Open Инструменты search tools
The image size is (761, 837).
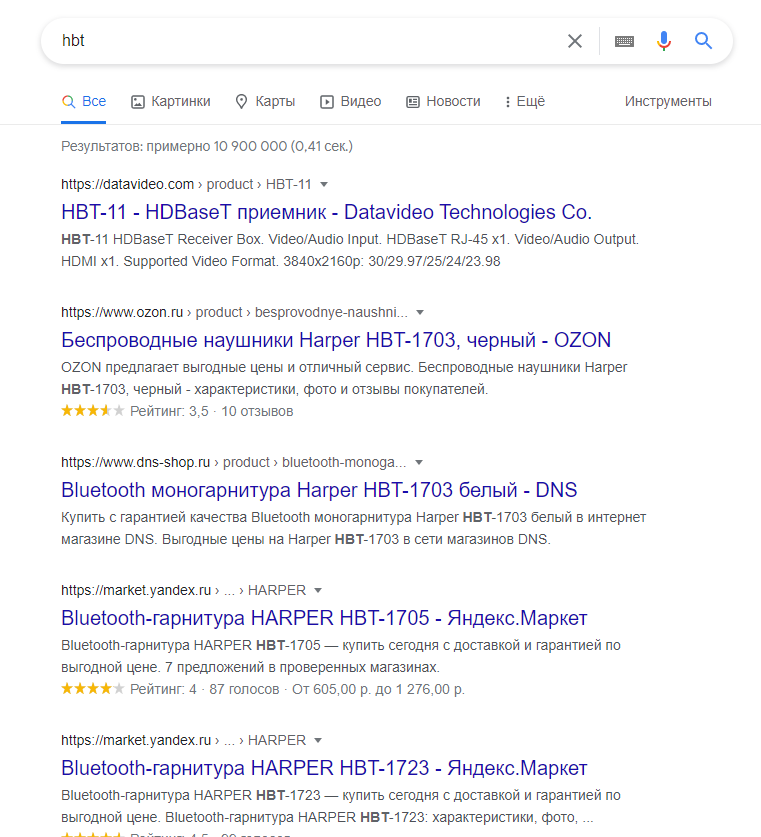pos(668,101)
